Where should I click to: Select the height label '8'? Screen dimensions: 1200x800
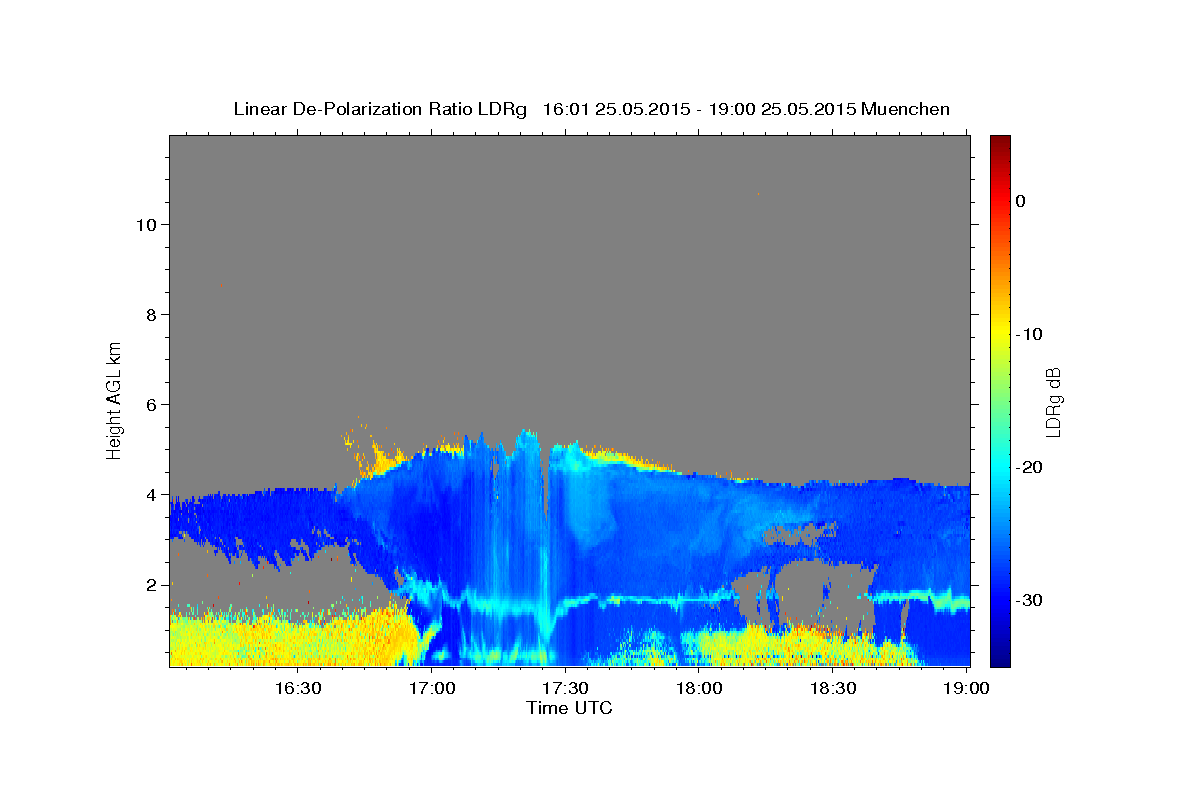pos(153,314)
